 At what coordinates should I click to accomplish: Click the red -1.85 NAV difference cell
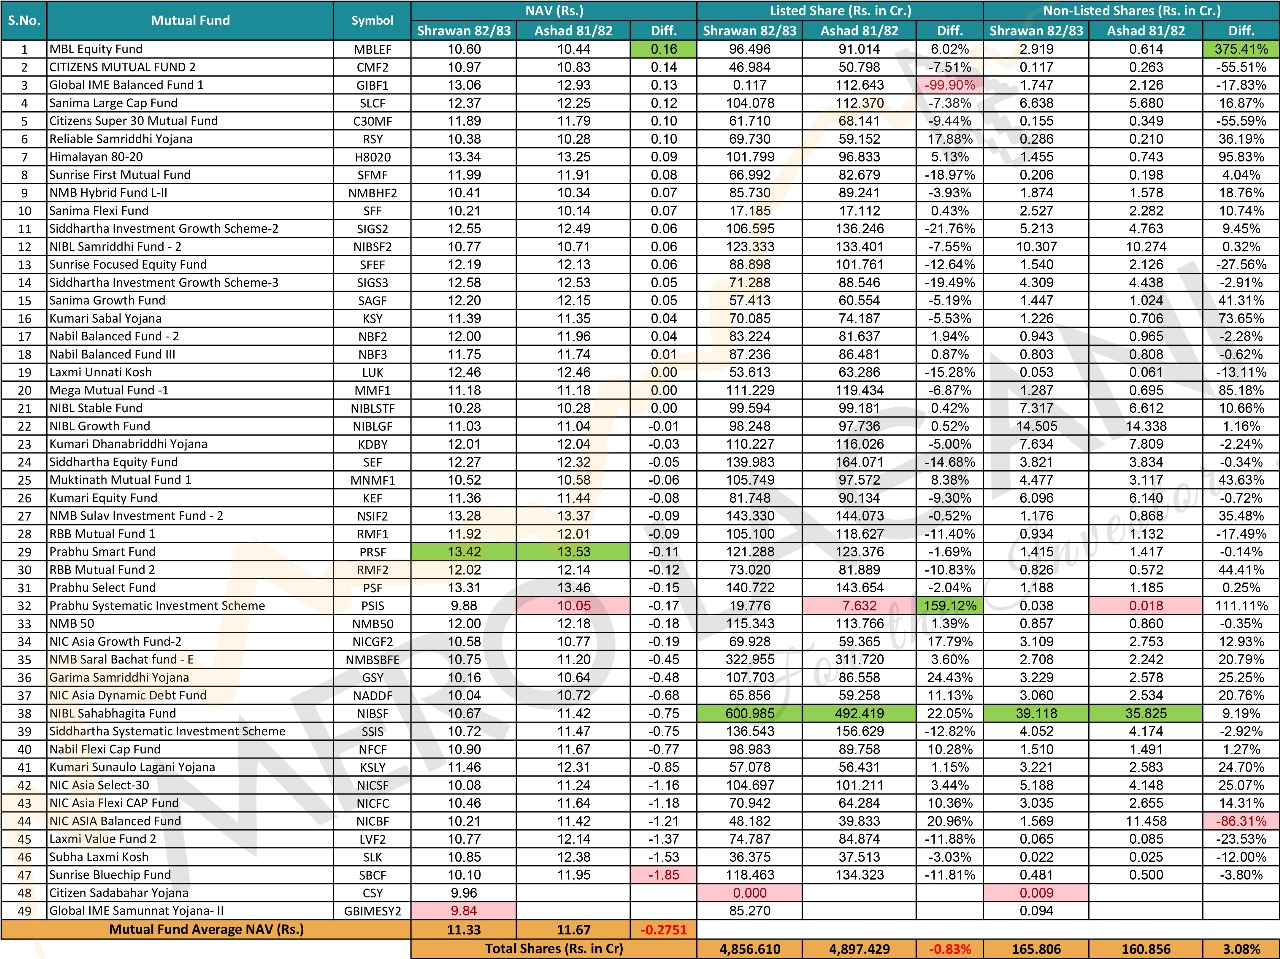(x=663, y=875)
